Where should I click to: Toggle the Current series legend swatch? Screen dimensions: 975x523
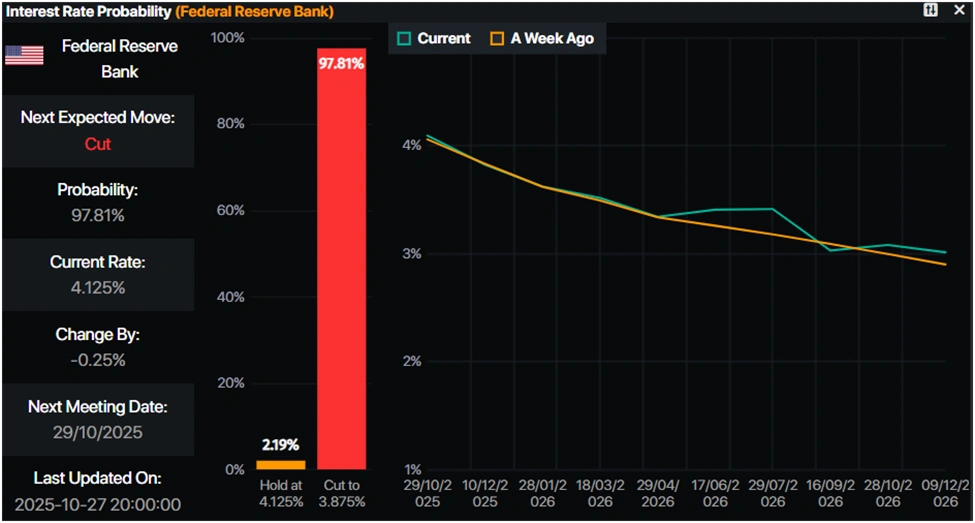coord(404,39)
